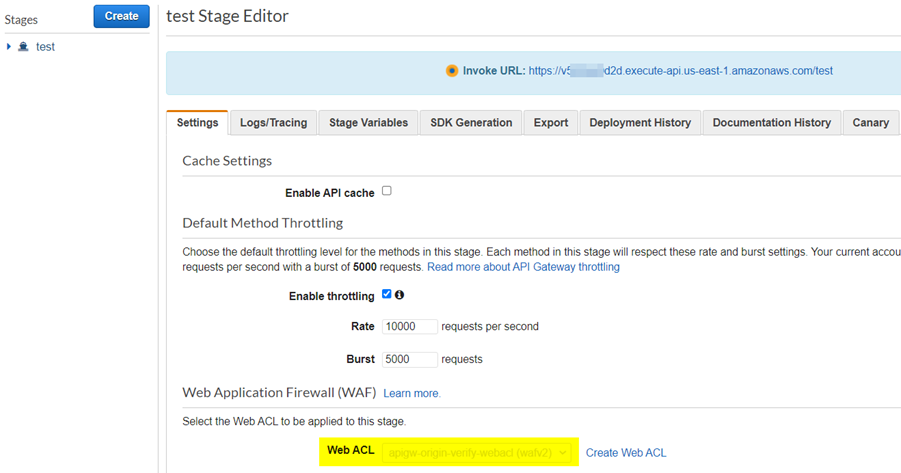Click the Cache Settings heading
This screenshot has width=901, height=473.
click(x=227, y=161)
